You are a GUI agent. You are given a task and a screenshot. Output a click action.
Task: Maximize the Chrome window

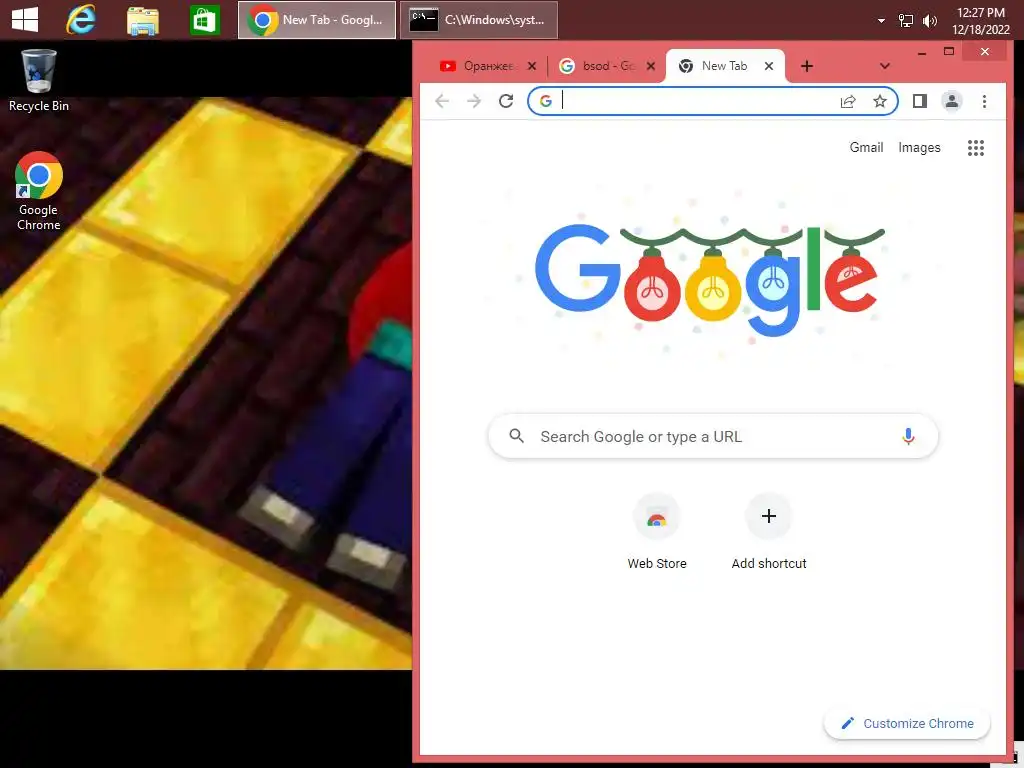pos(949,52)
